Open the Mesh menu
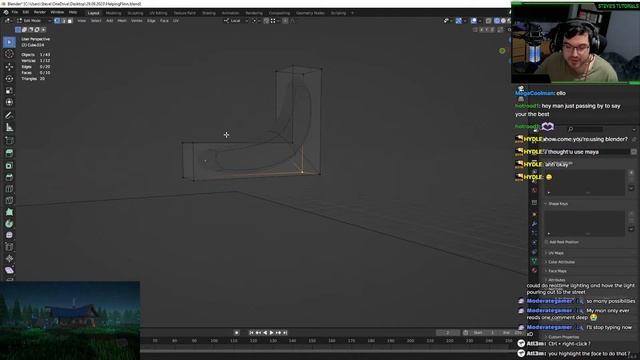Image resolution: width=640 pixels, height=360 pixels. point(122,20)
